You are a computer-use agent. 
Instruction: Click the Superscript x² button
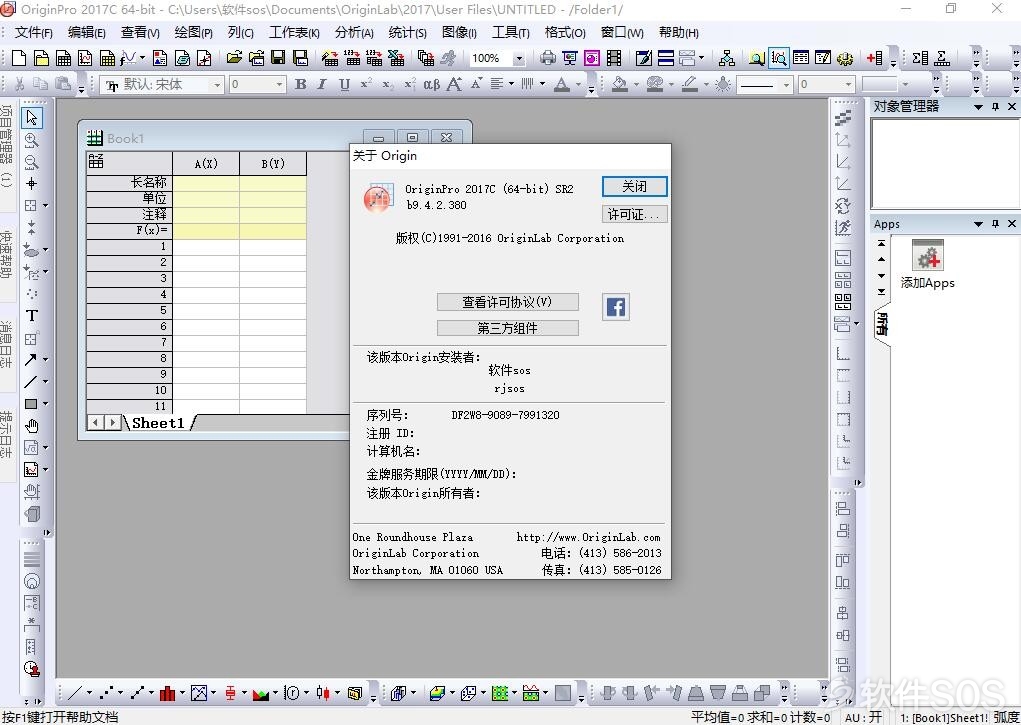[366, 84]
